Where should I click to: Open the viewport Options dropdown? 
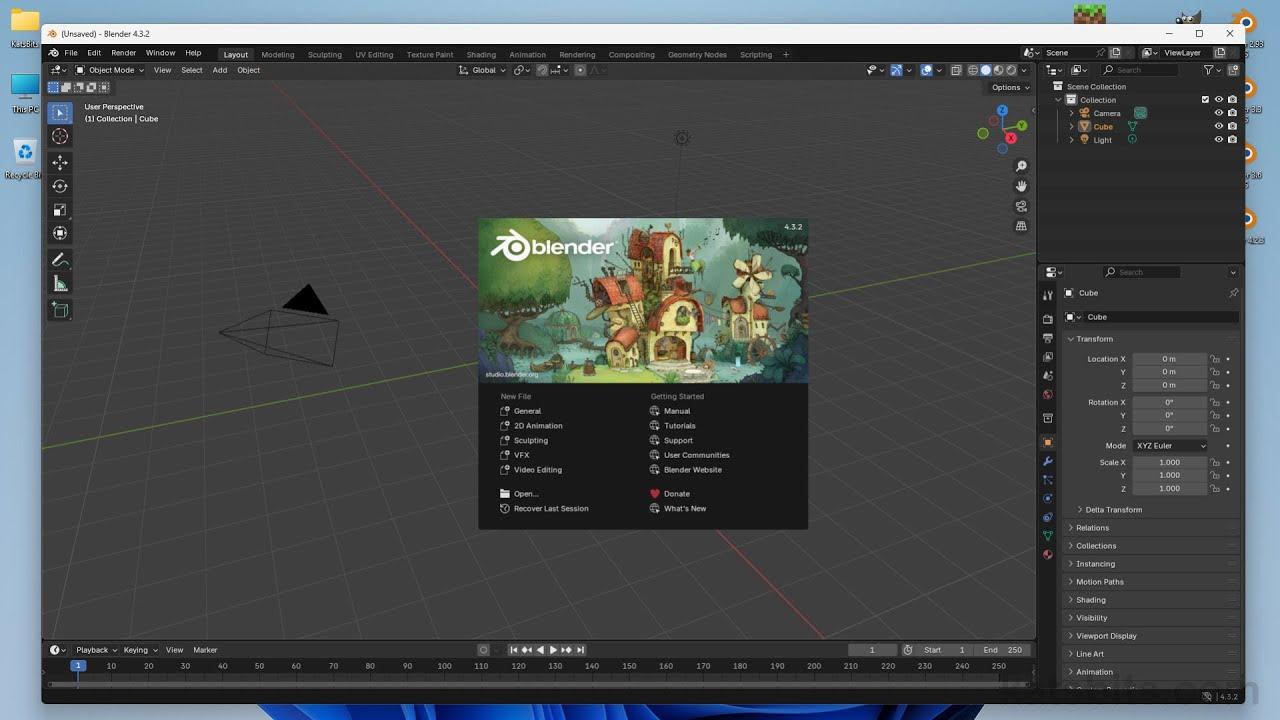(x=1010, y=87)
